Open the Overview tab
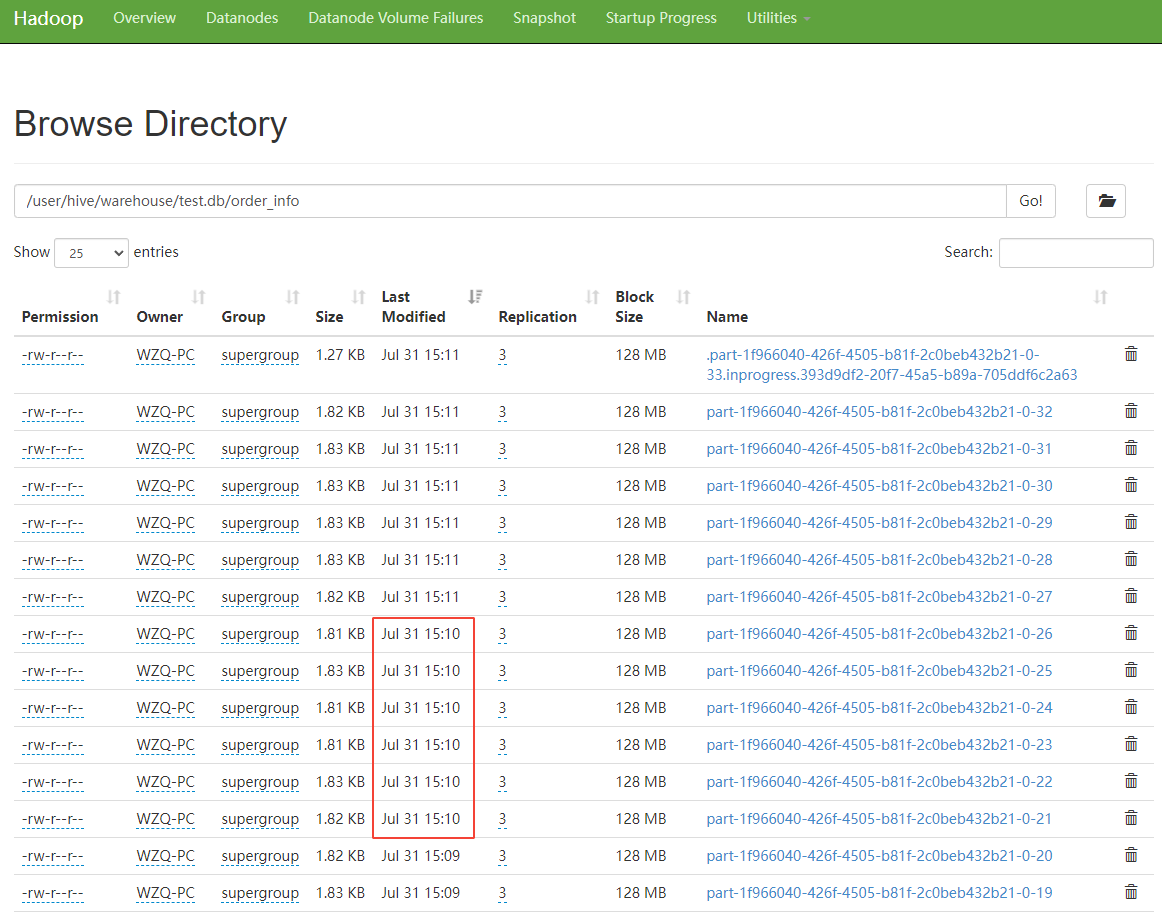 145,18
